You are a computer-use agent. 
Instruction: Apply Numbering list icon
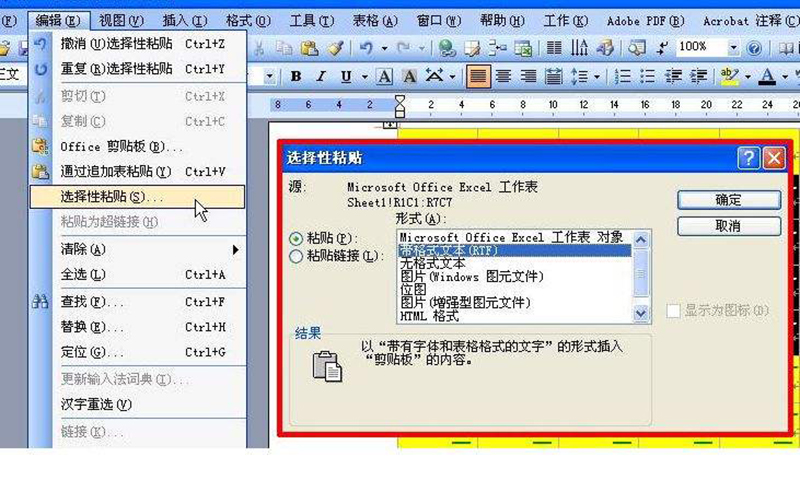[x=622, y=77]
